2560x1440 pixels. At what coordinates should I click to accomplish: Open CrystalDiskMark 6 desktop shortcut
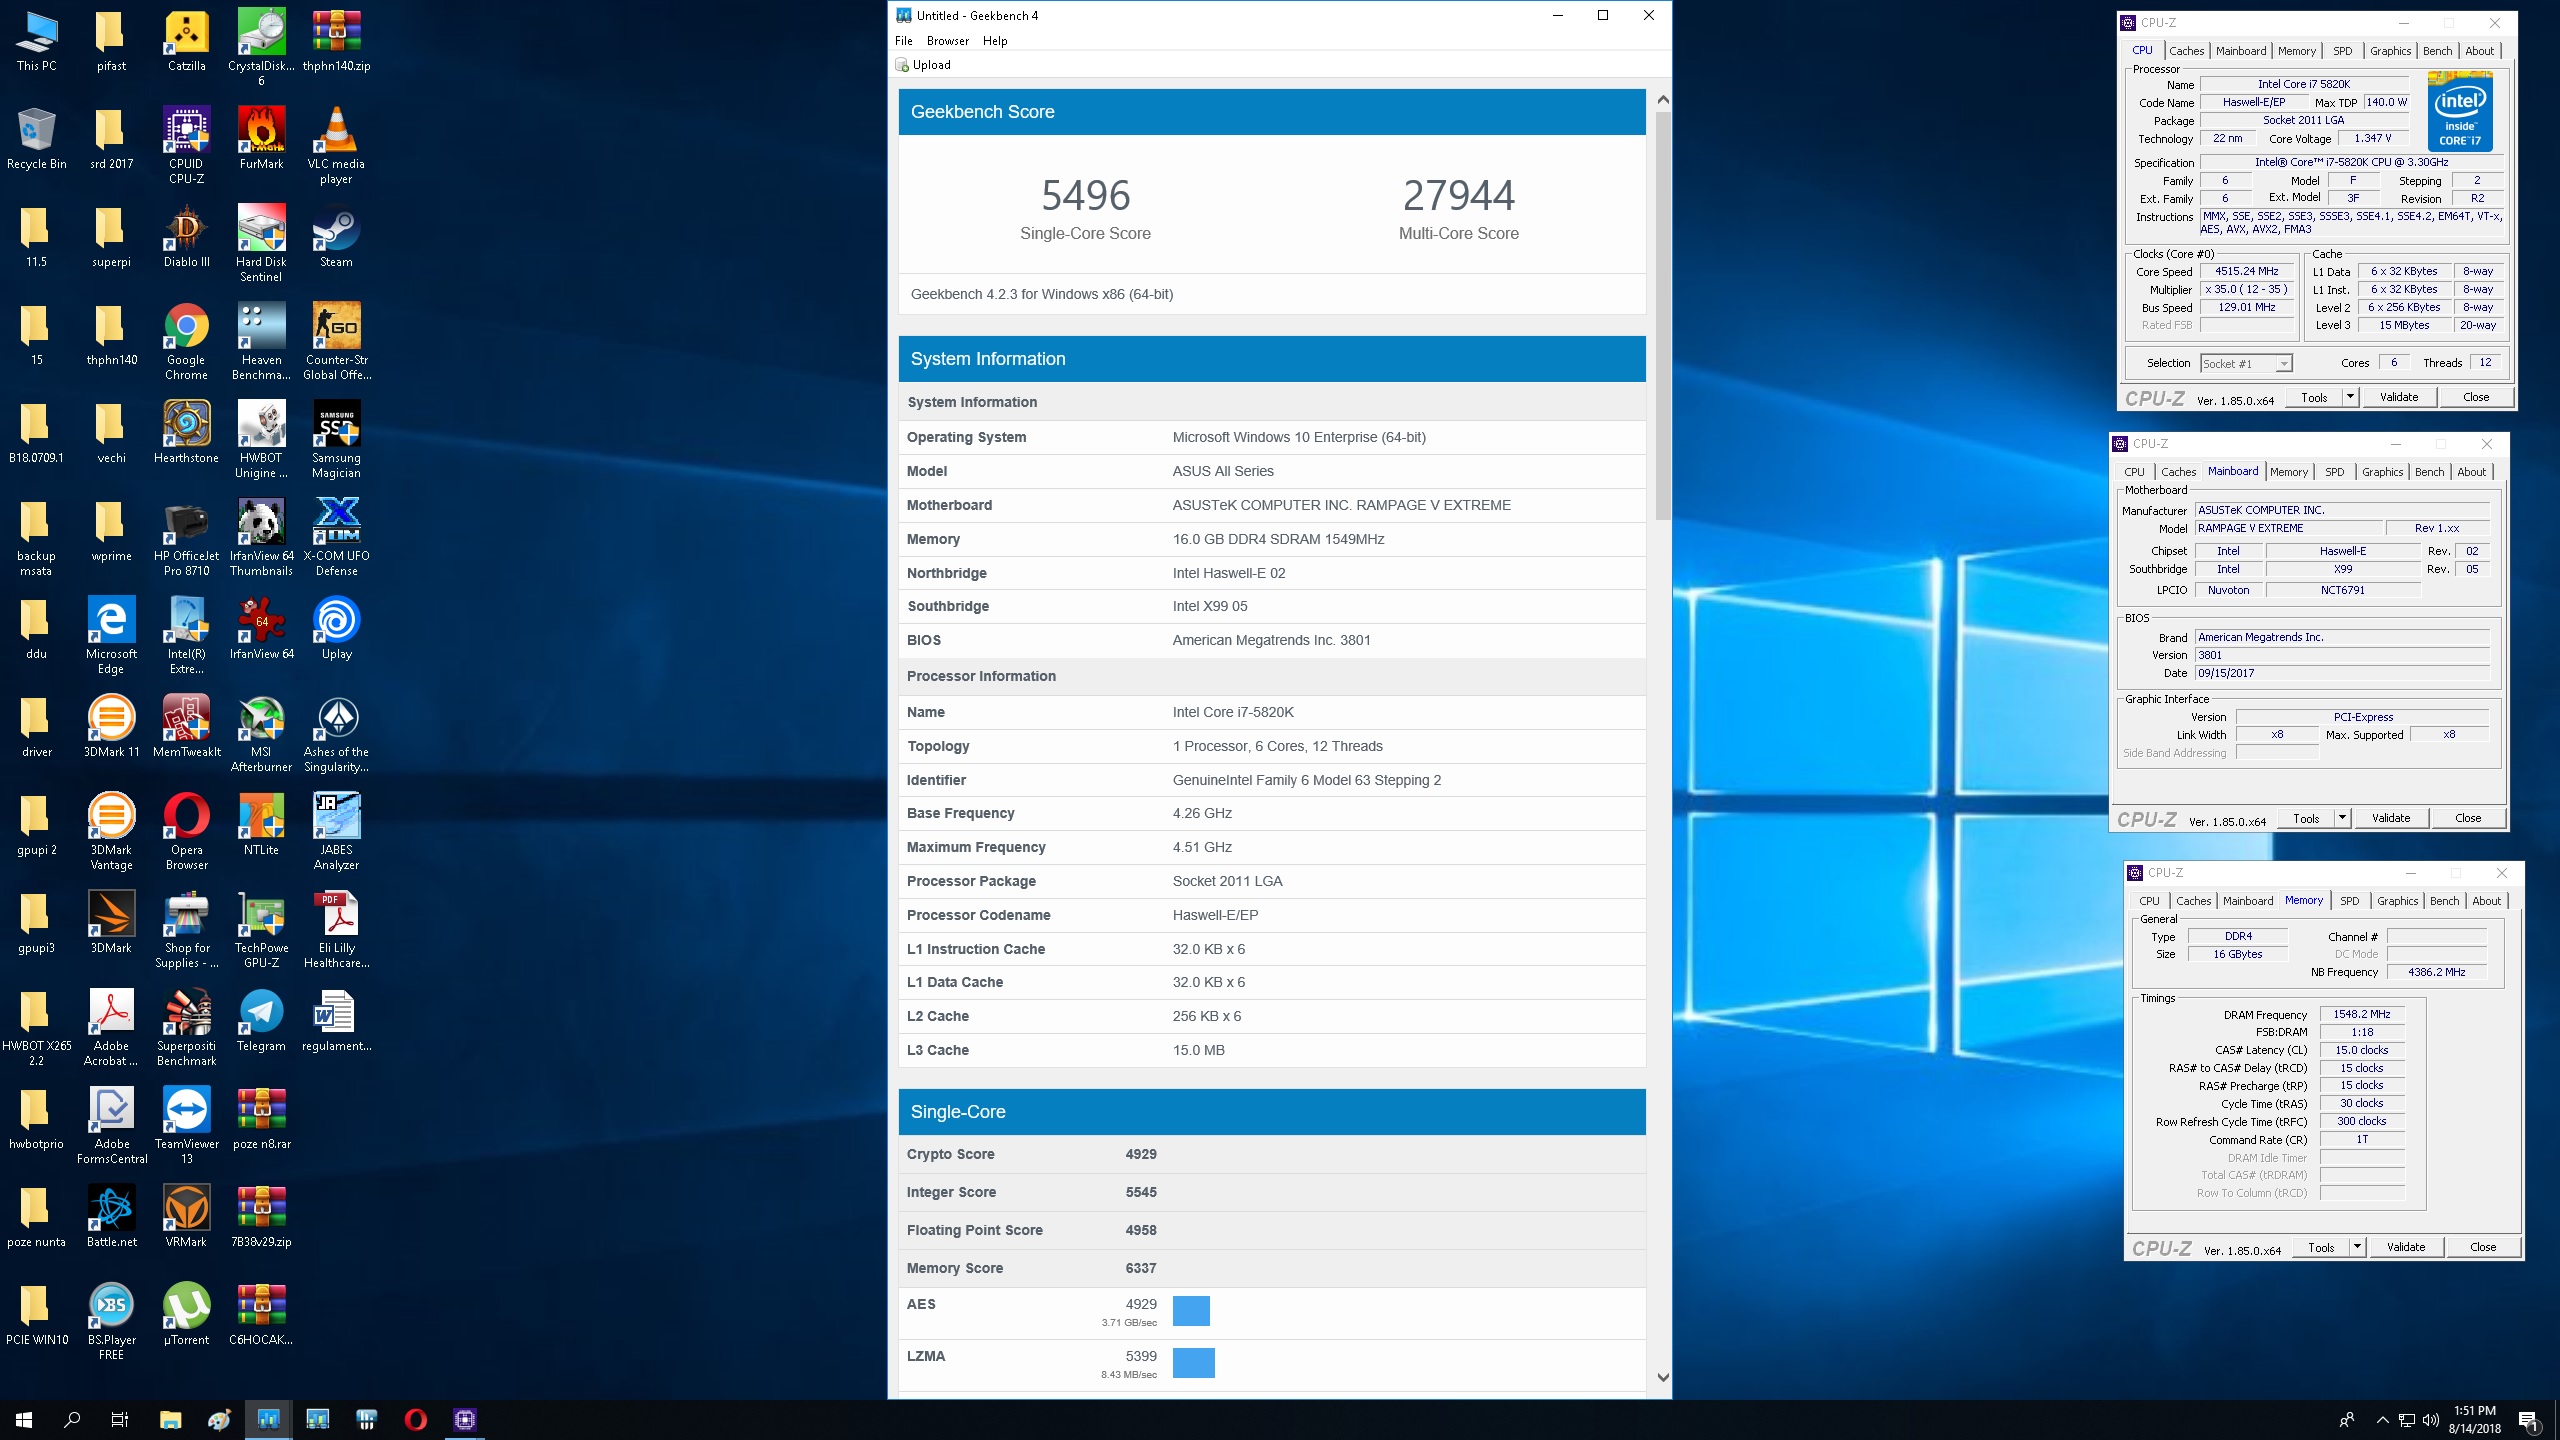pyautogui.click(x=261, y=47)
